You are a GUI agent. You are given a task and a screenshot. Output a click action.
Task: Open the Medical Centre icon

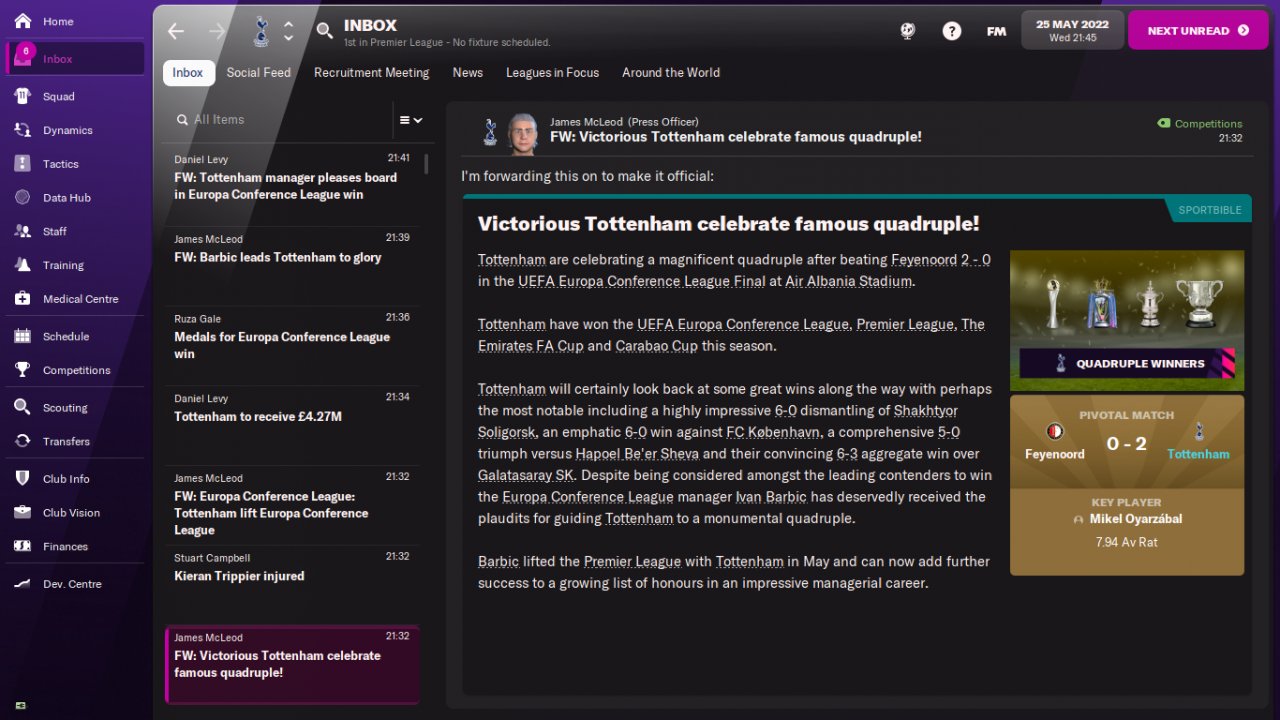coord(22,299)
